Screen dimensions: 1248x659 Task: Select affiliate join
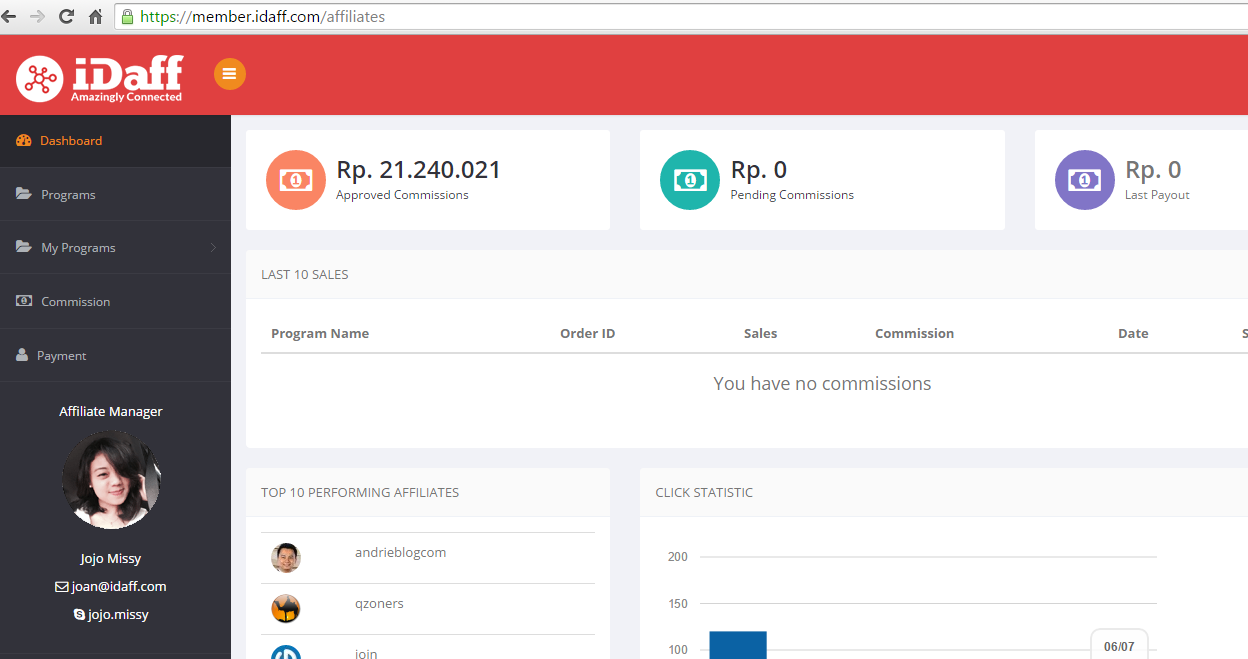(366, 653)
